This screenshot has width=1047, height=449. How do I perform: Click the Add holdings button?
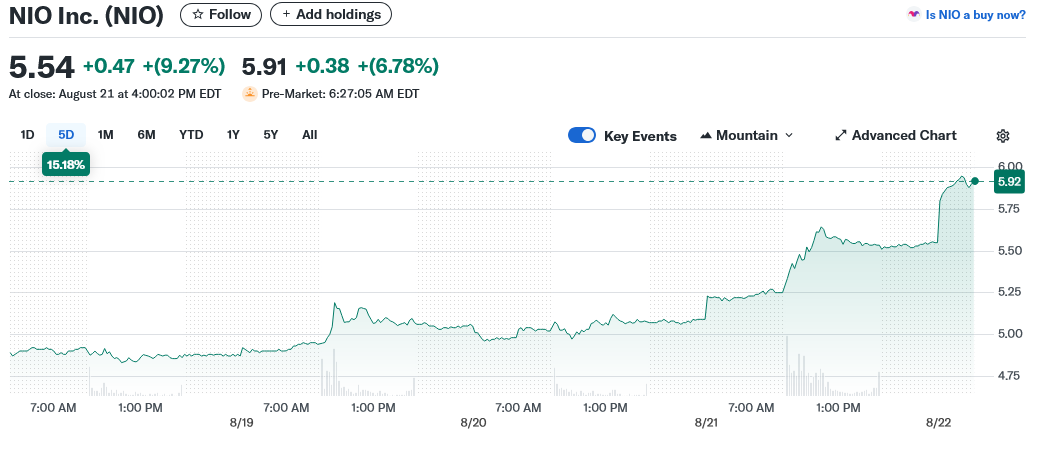(331, 14)
